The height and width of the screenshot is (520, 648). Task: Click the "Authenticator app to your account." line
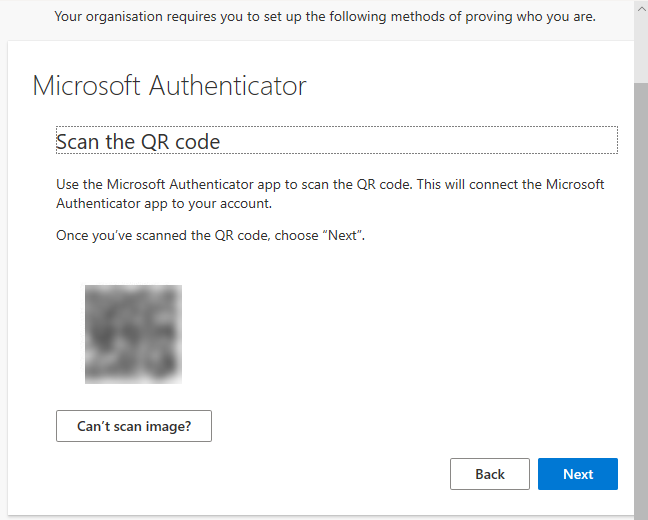pos(164,203)
